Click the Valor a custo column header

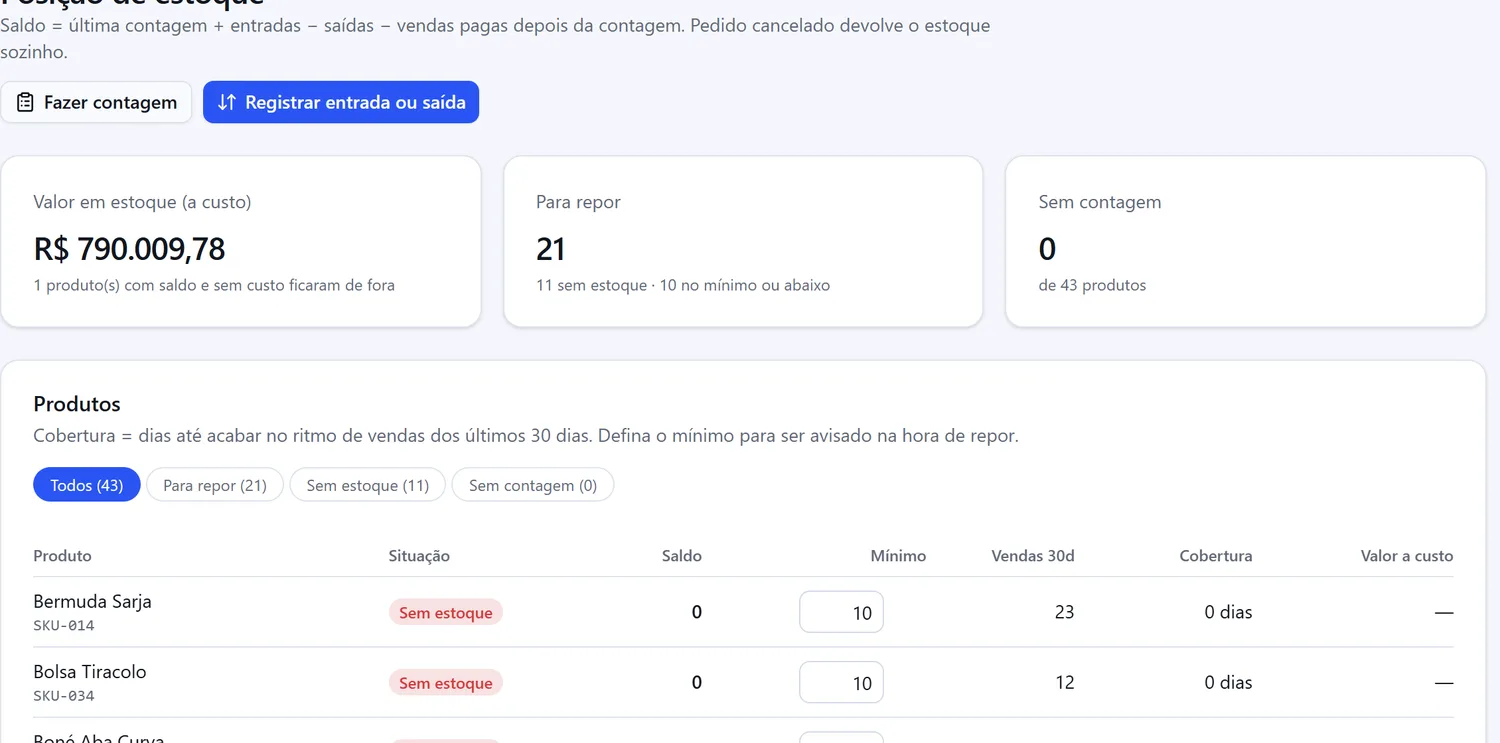pos(1407,556)
